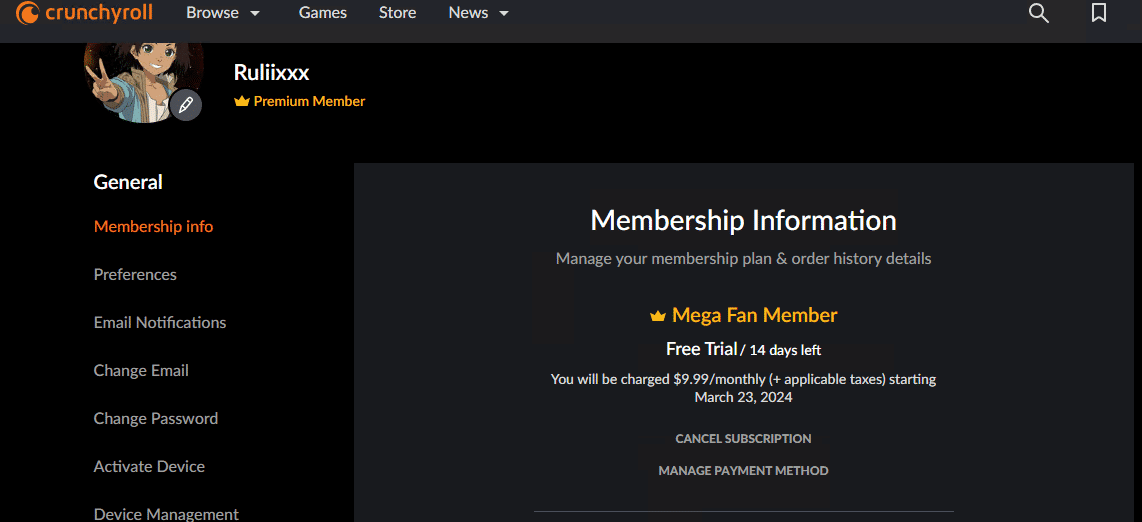The width and height of the screenshot is (1142, 522).
Task: Go to Change Email
Action: pos(141,371)
